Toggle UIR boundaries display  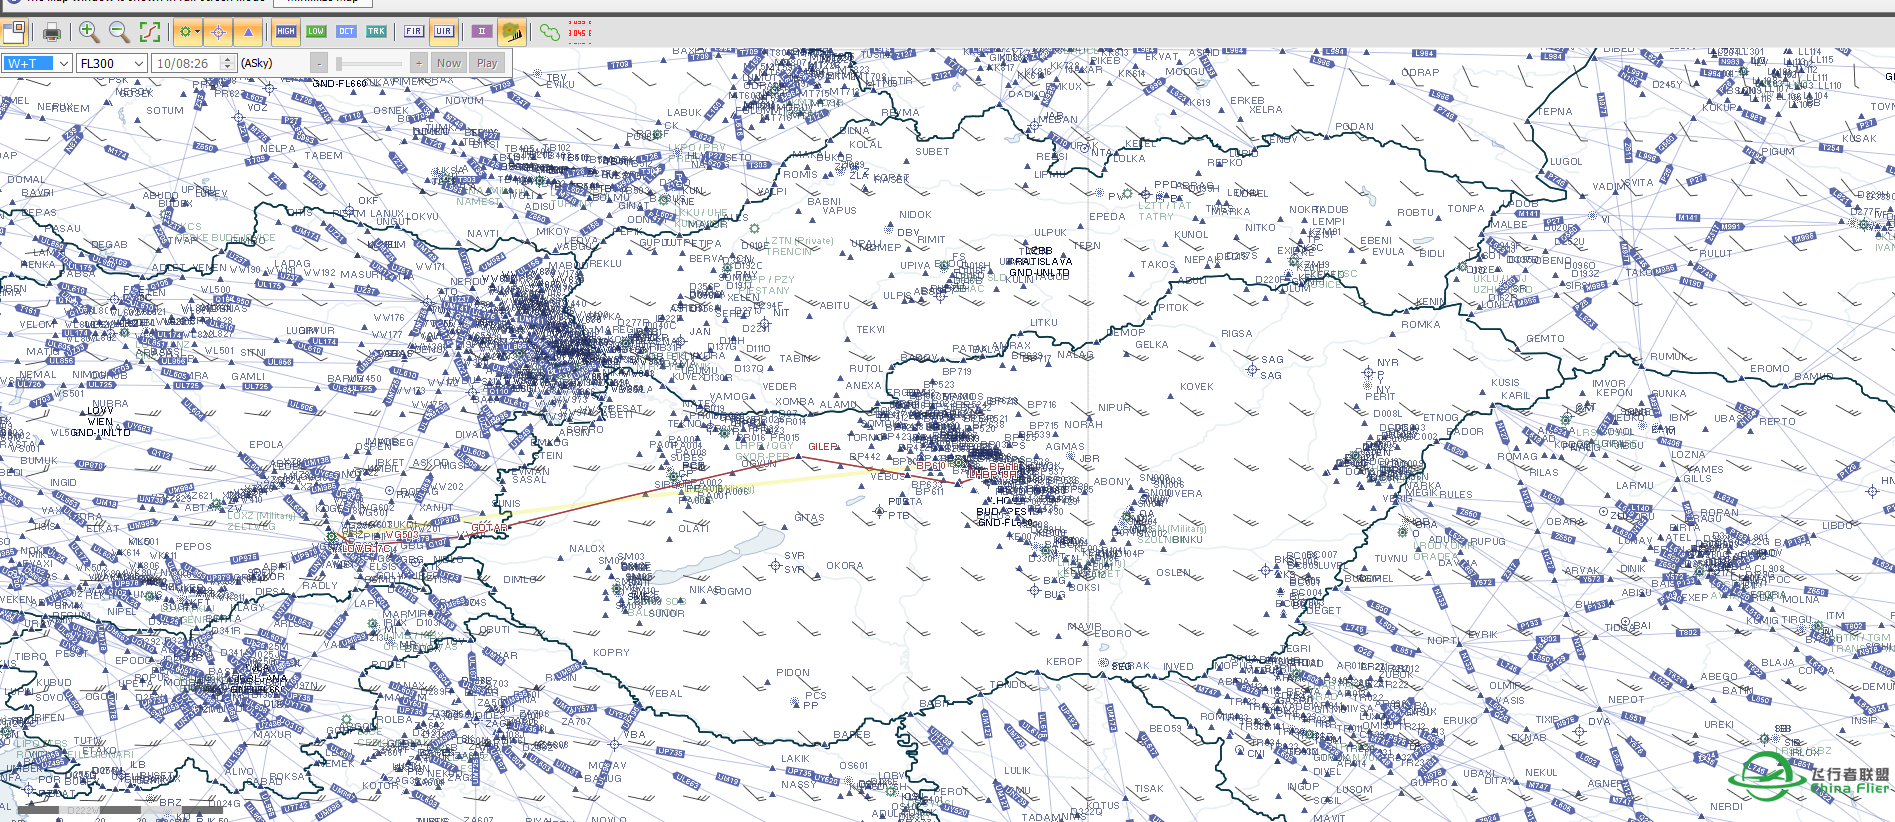click(x=444, y=32)
